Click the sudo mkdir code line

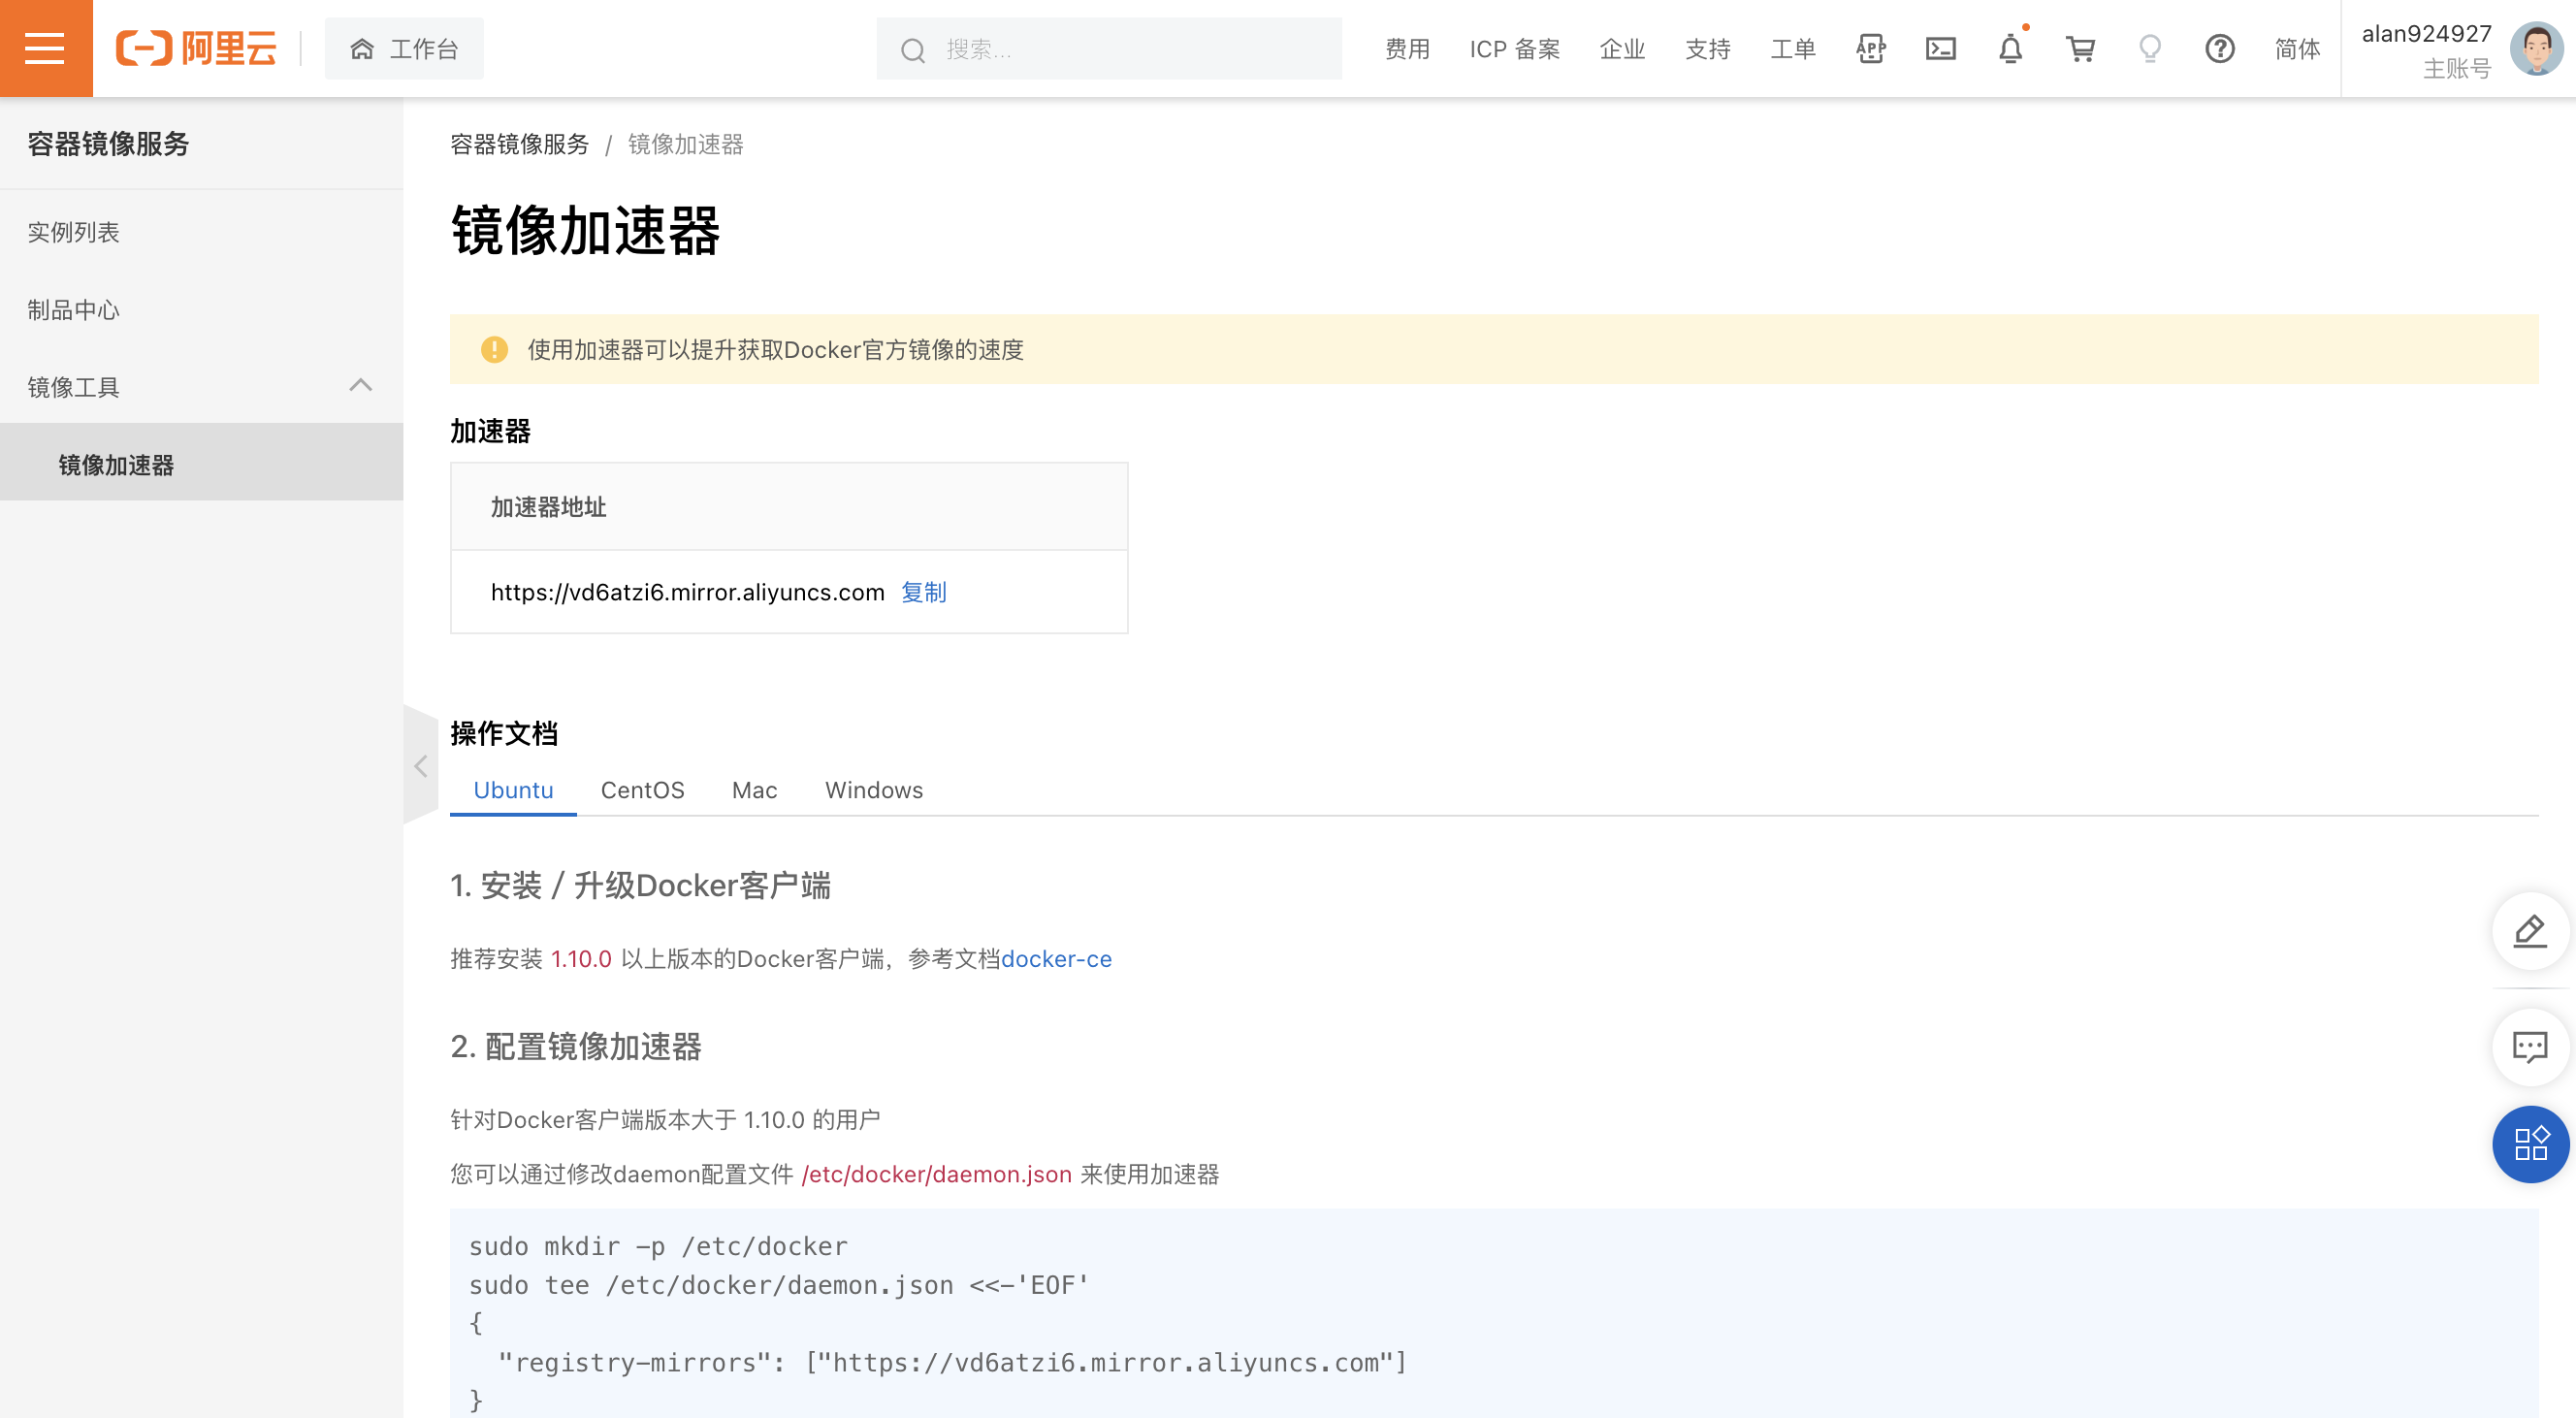coord(658,1246)
